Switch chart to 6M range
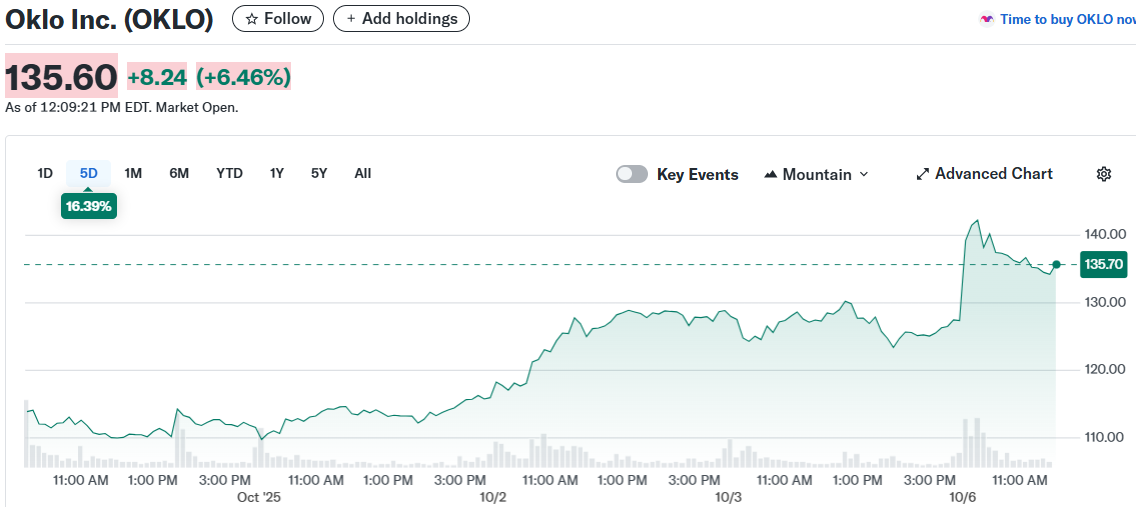 (179, 173)
